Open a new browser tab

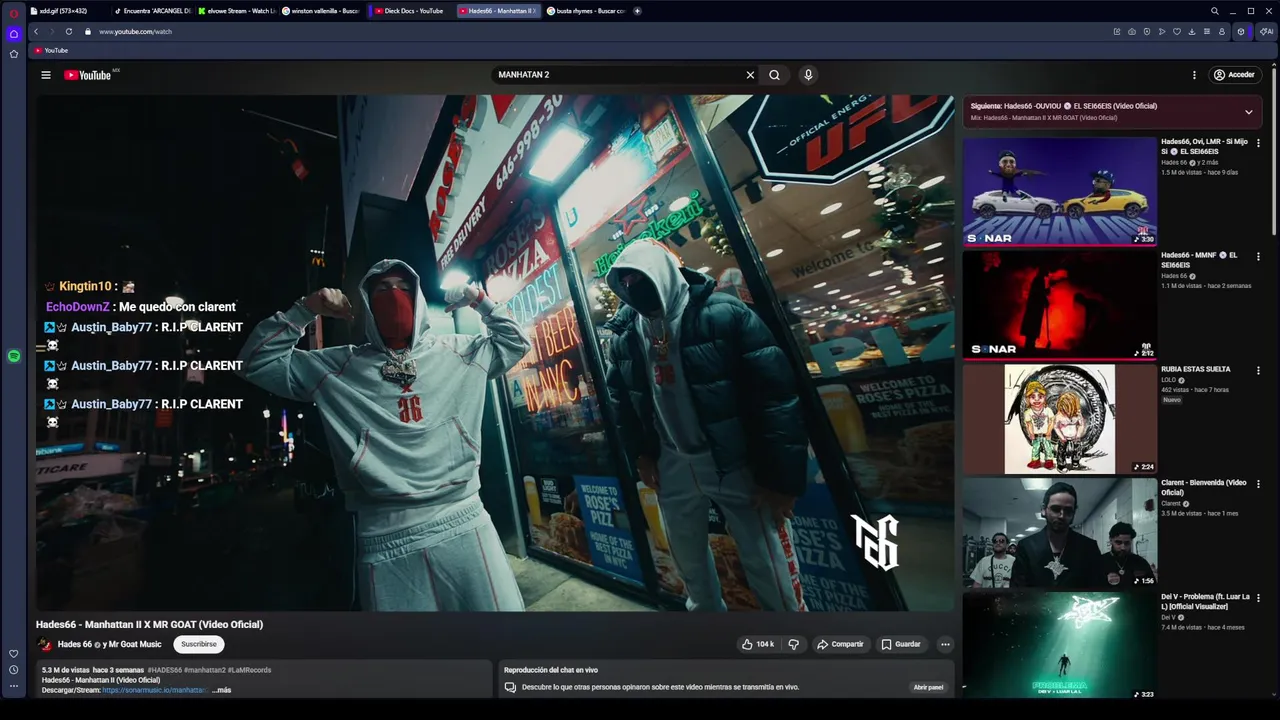[638, 11]
